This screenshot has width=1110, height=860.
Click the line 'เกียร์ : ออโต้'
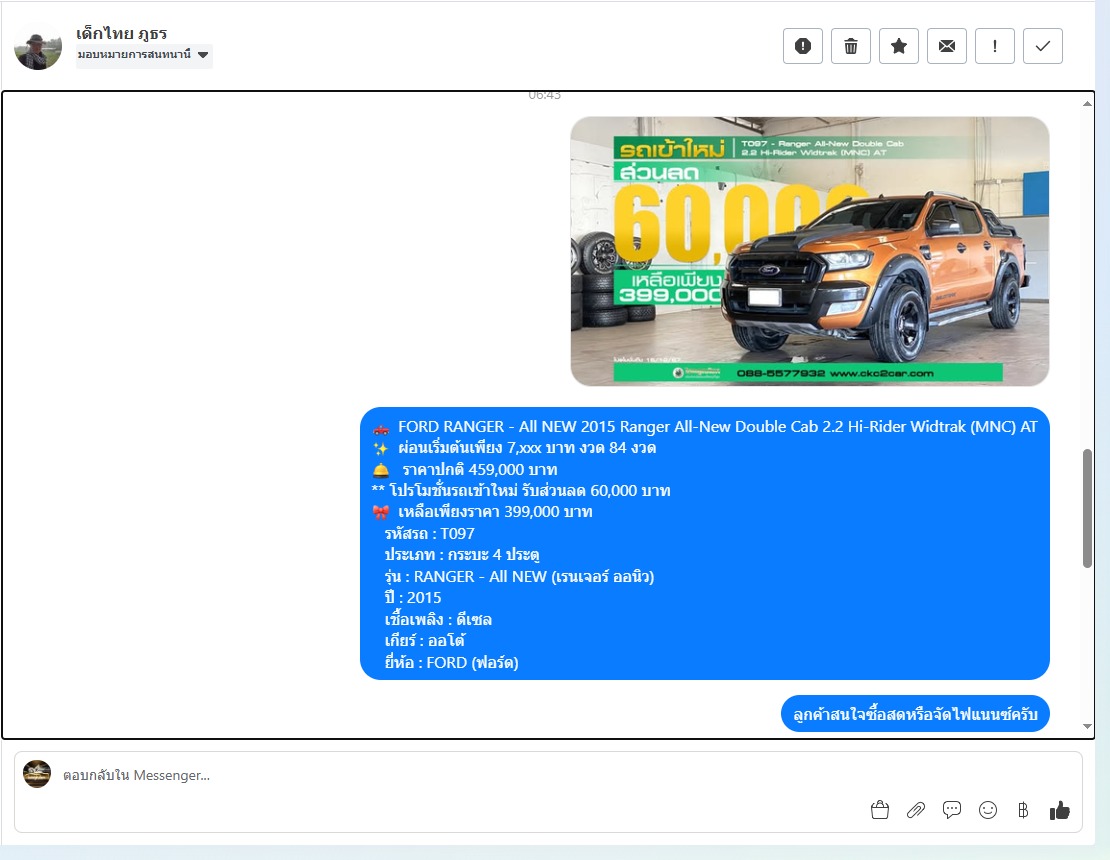425,641
